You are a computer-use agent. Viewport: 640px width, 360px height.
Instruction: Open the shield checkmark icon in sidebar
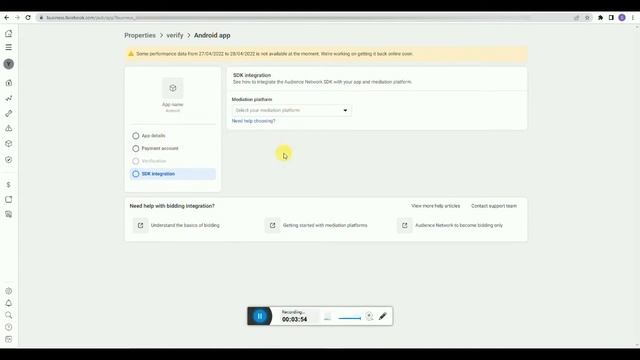point(9,160)
